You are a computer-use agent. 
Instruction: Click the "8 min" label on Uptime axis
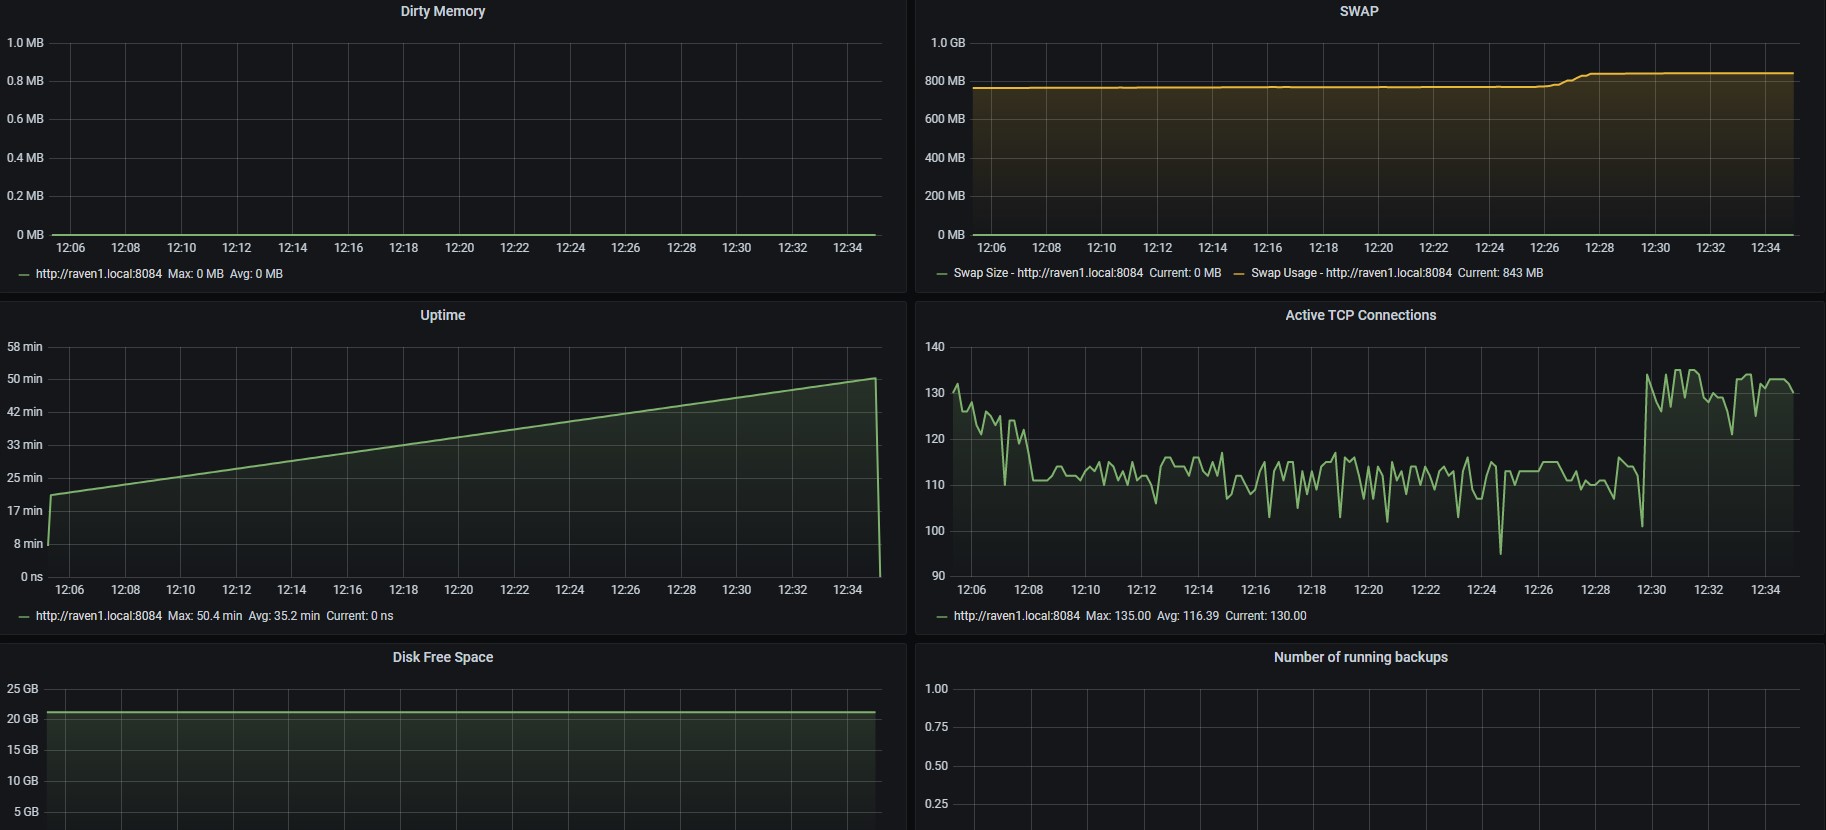tap(28, 544)
